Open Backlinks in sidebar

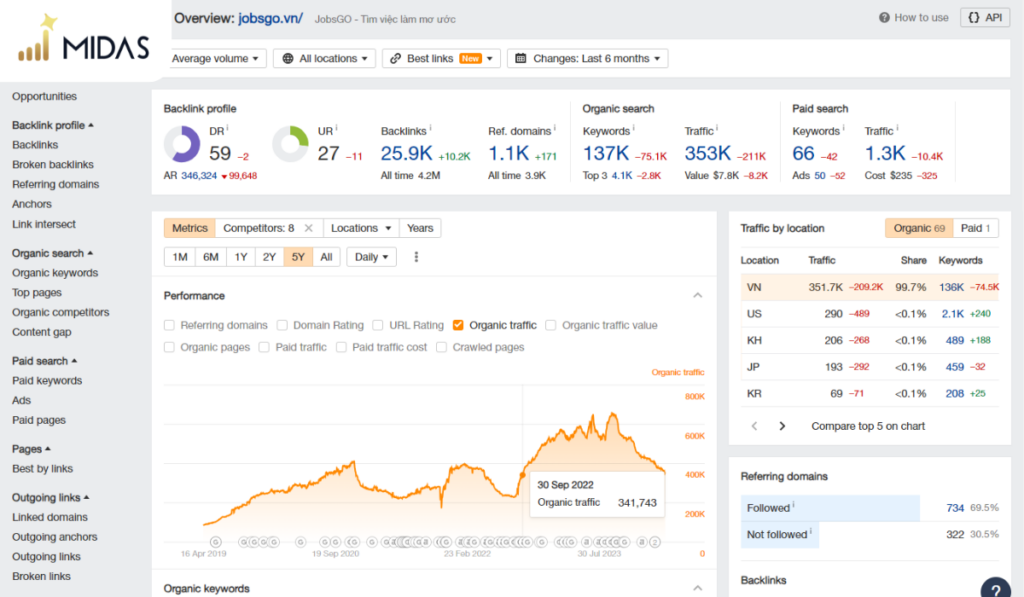click(x=35, y=145)
